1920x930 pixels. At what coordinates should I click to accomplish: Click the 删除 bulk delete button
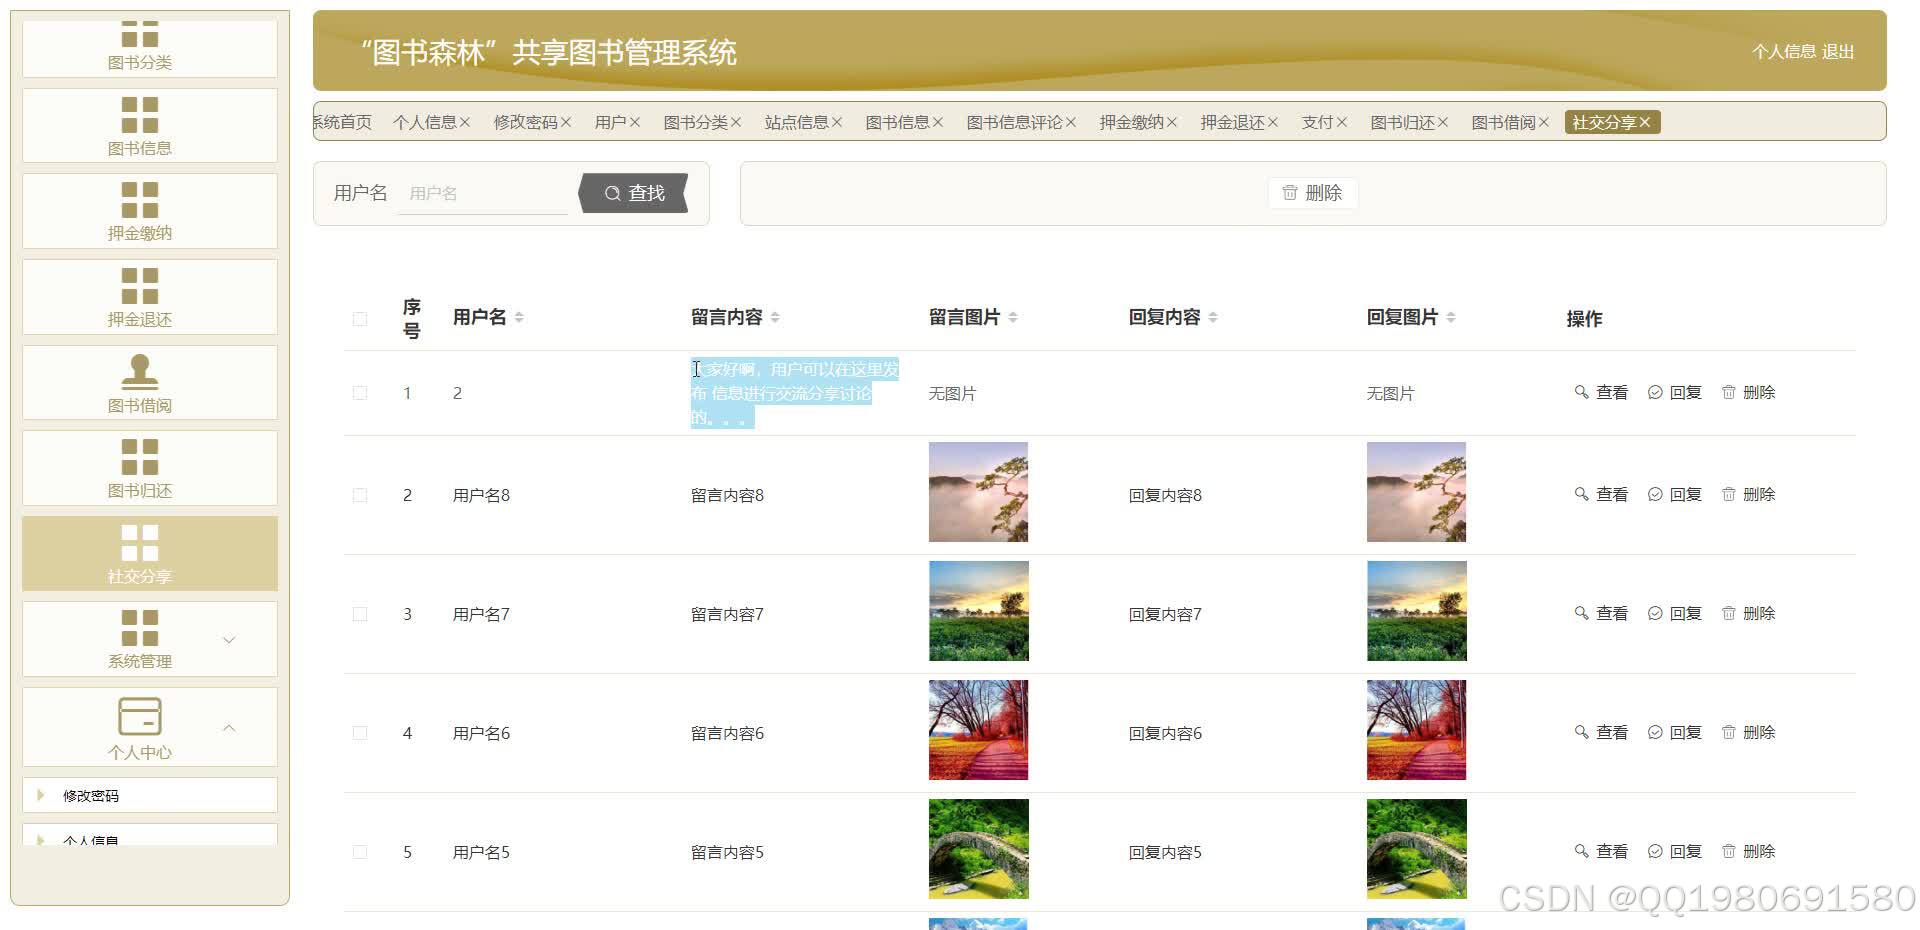pos(1312,193)
